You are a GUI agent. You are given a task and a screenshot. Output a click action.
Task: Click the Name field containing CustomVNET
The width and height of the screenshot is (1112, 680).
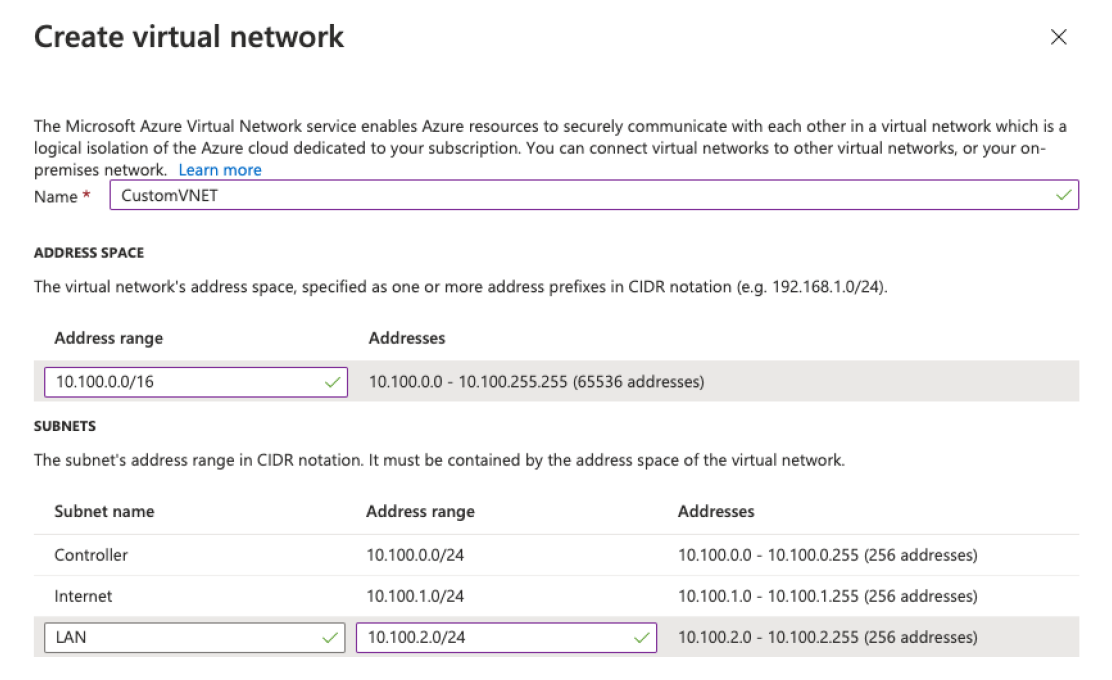[x=580, y=196]
